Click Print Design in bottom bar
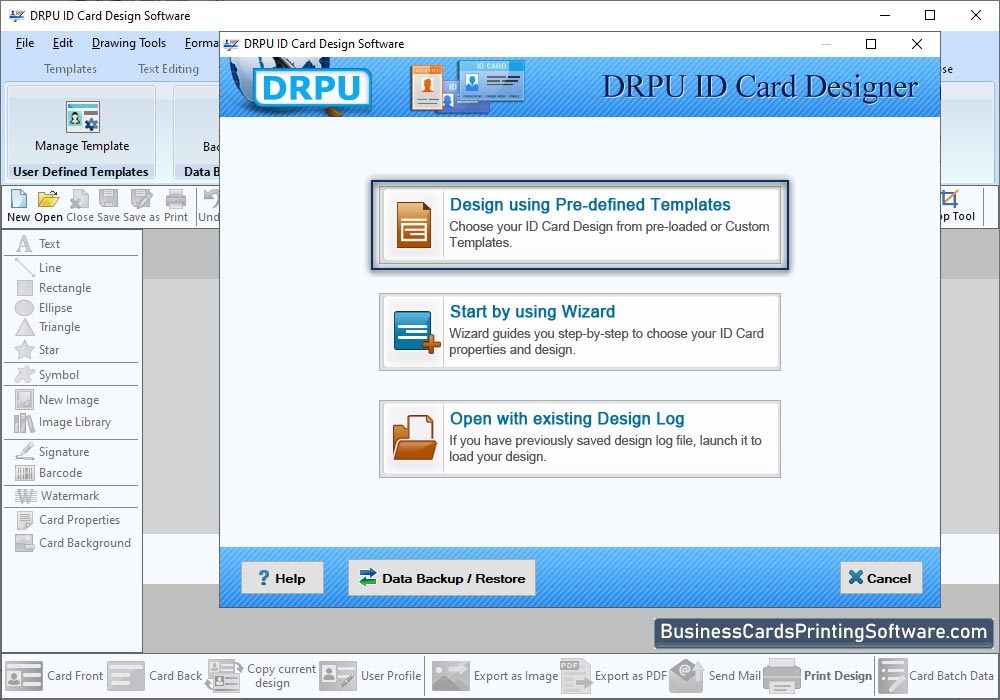Screen dimensions: 1000x700 [x=818, y=676]
